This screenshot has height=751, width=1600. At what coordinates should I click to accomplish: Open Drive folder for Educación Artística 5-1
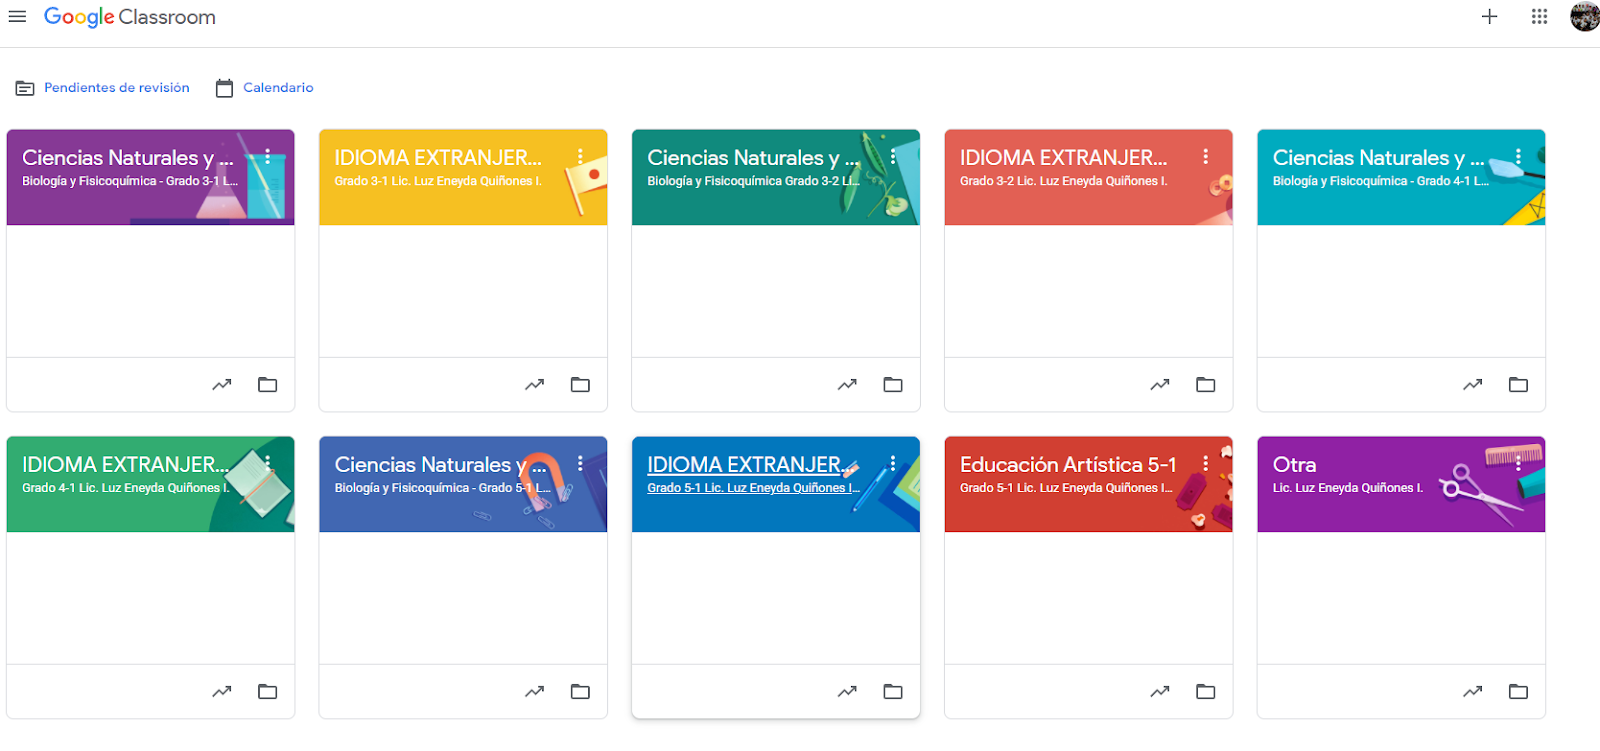click(x=1205, y=691)
